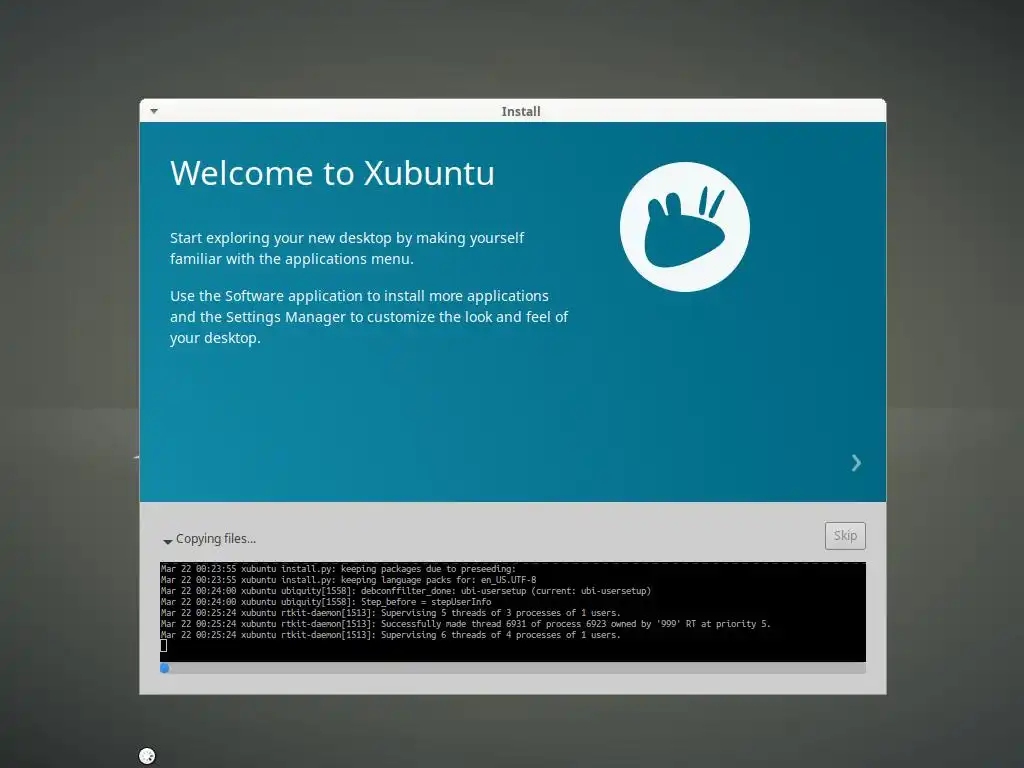The width and height of the screenshot is (1024, 768).
Task: Click inside the installer log terminal
Action: pos(513,612)
